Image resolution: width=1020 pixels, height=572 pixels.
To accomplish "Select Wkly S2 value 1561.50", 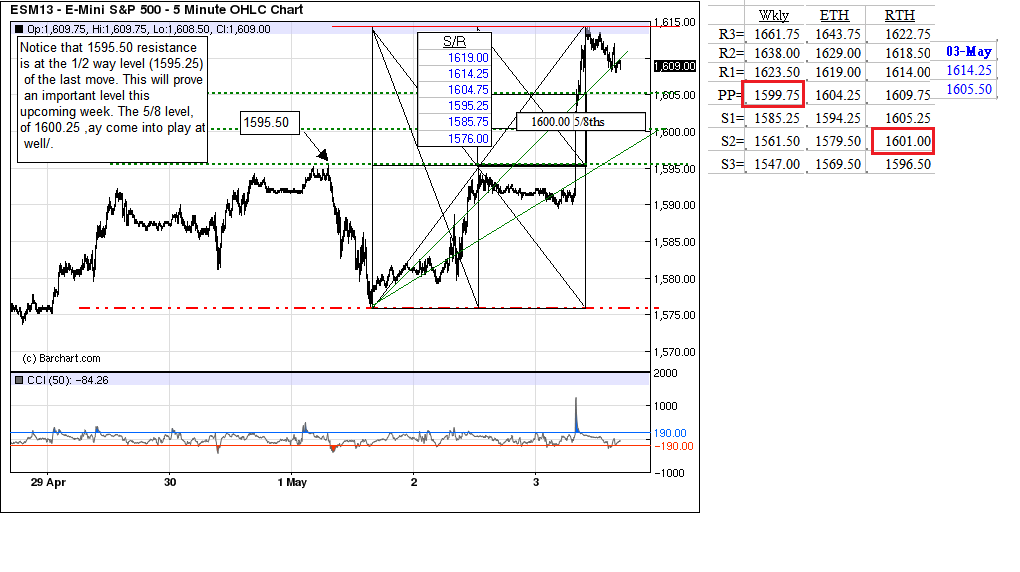I will (777, 141).
